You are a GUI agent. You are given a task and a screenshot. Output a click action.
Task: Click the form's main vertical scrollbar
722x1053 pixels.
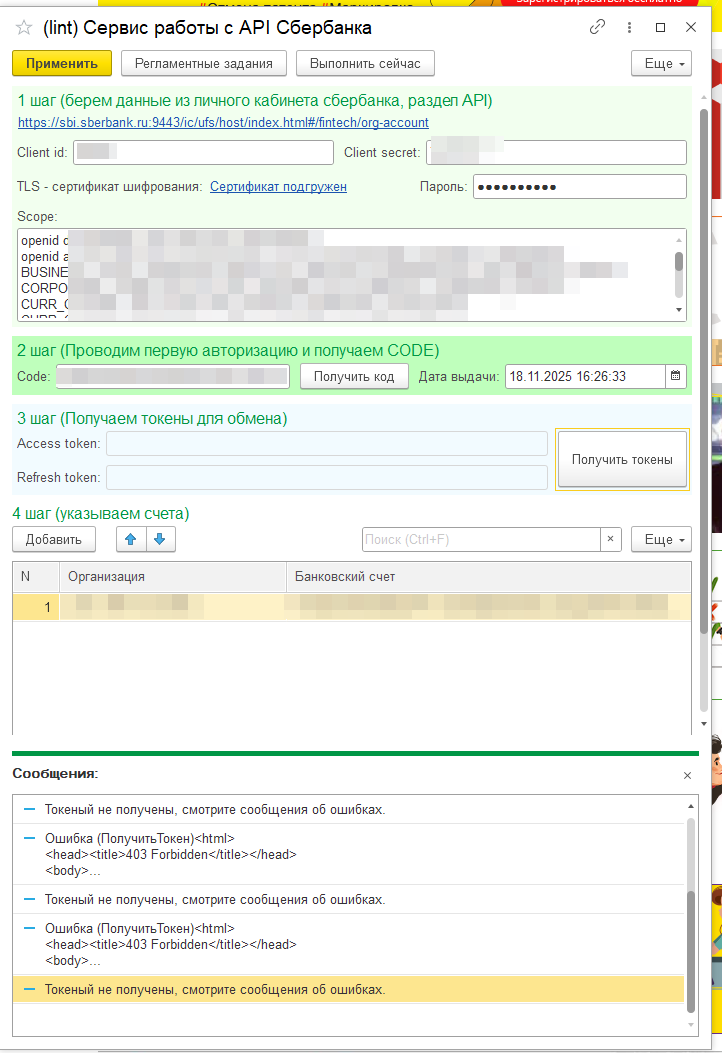tap(704, 369)
